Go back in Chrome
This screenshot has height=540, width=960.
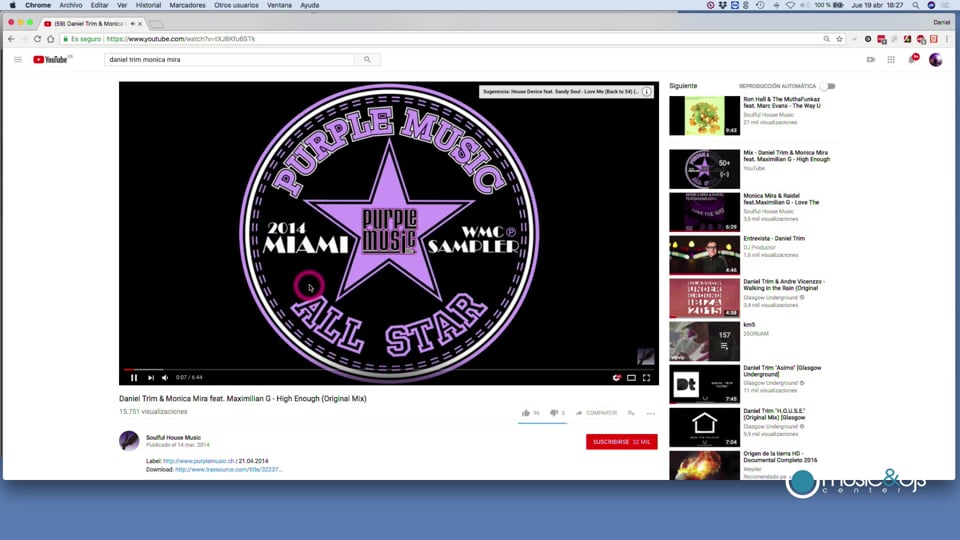coord(11,39)
